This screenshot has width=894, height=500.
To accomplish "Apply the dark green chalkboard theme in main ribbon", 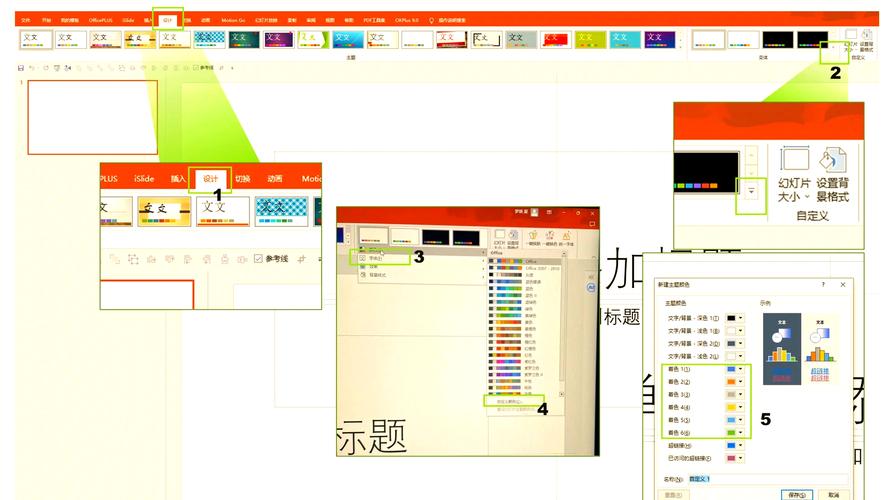I will point(244,39).
